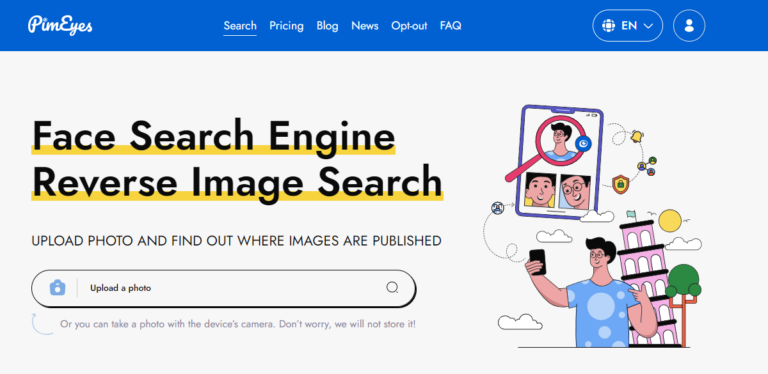Open the Search nav tab
The image size is (768, 374).
(240, 25)
